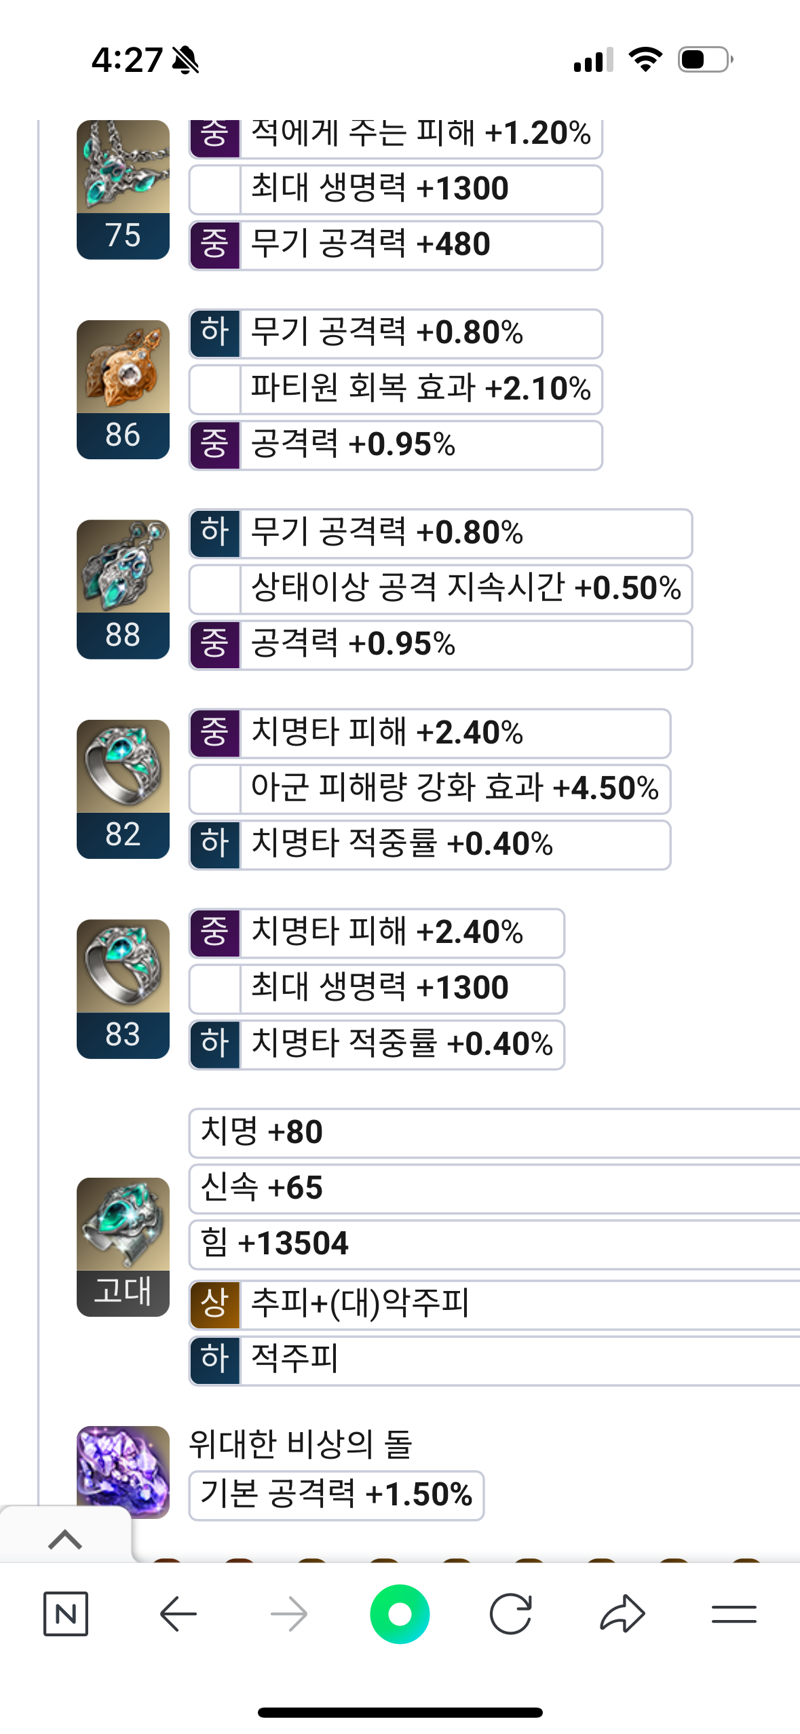Tap the teal earring icon with quality 88
800x1734 pixels.
click(123, 589)
